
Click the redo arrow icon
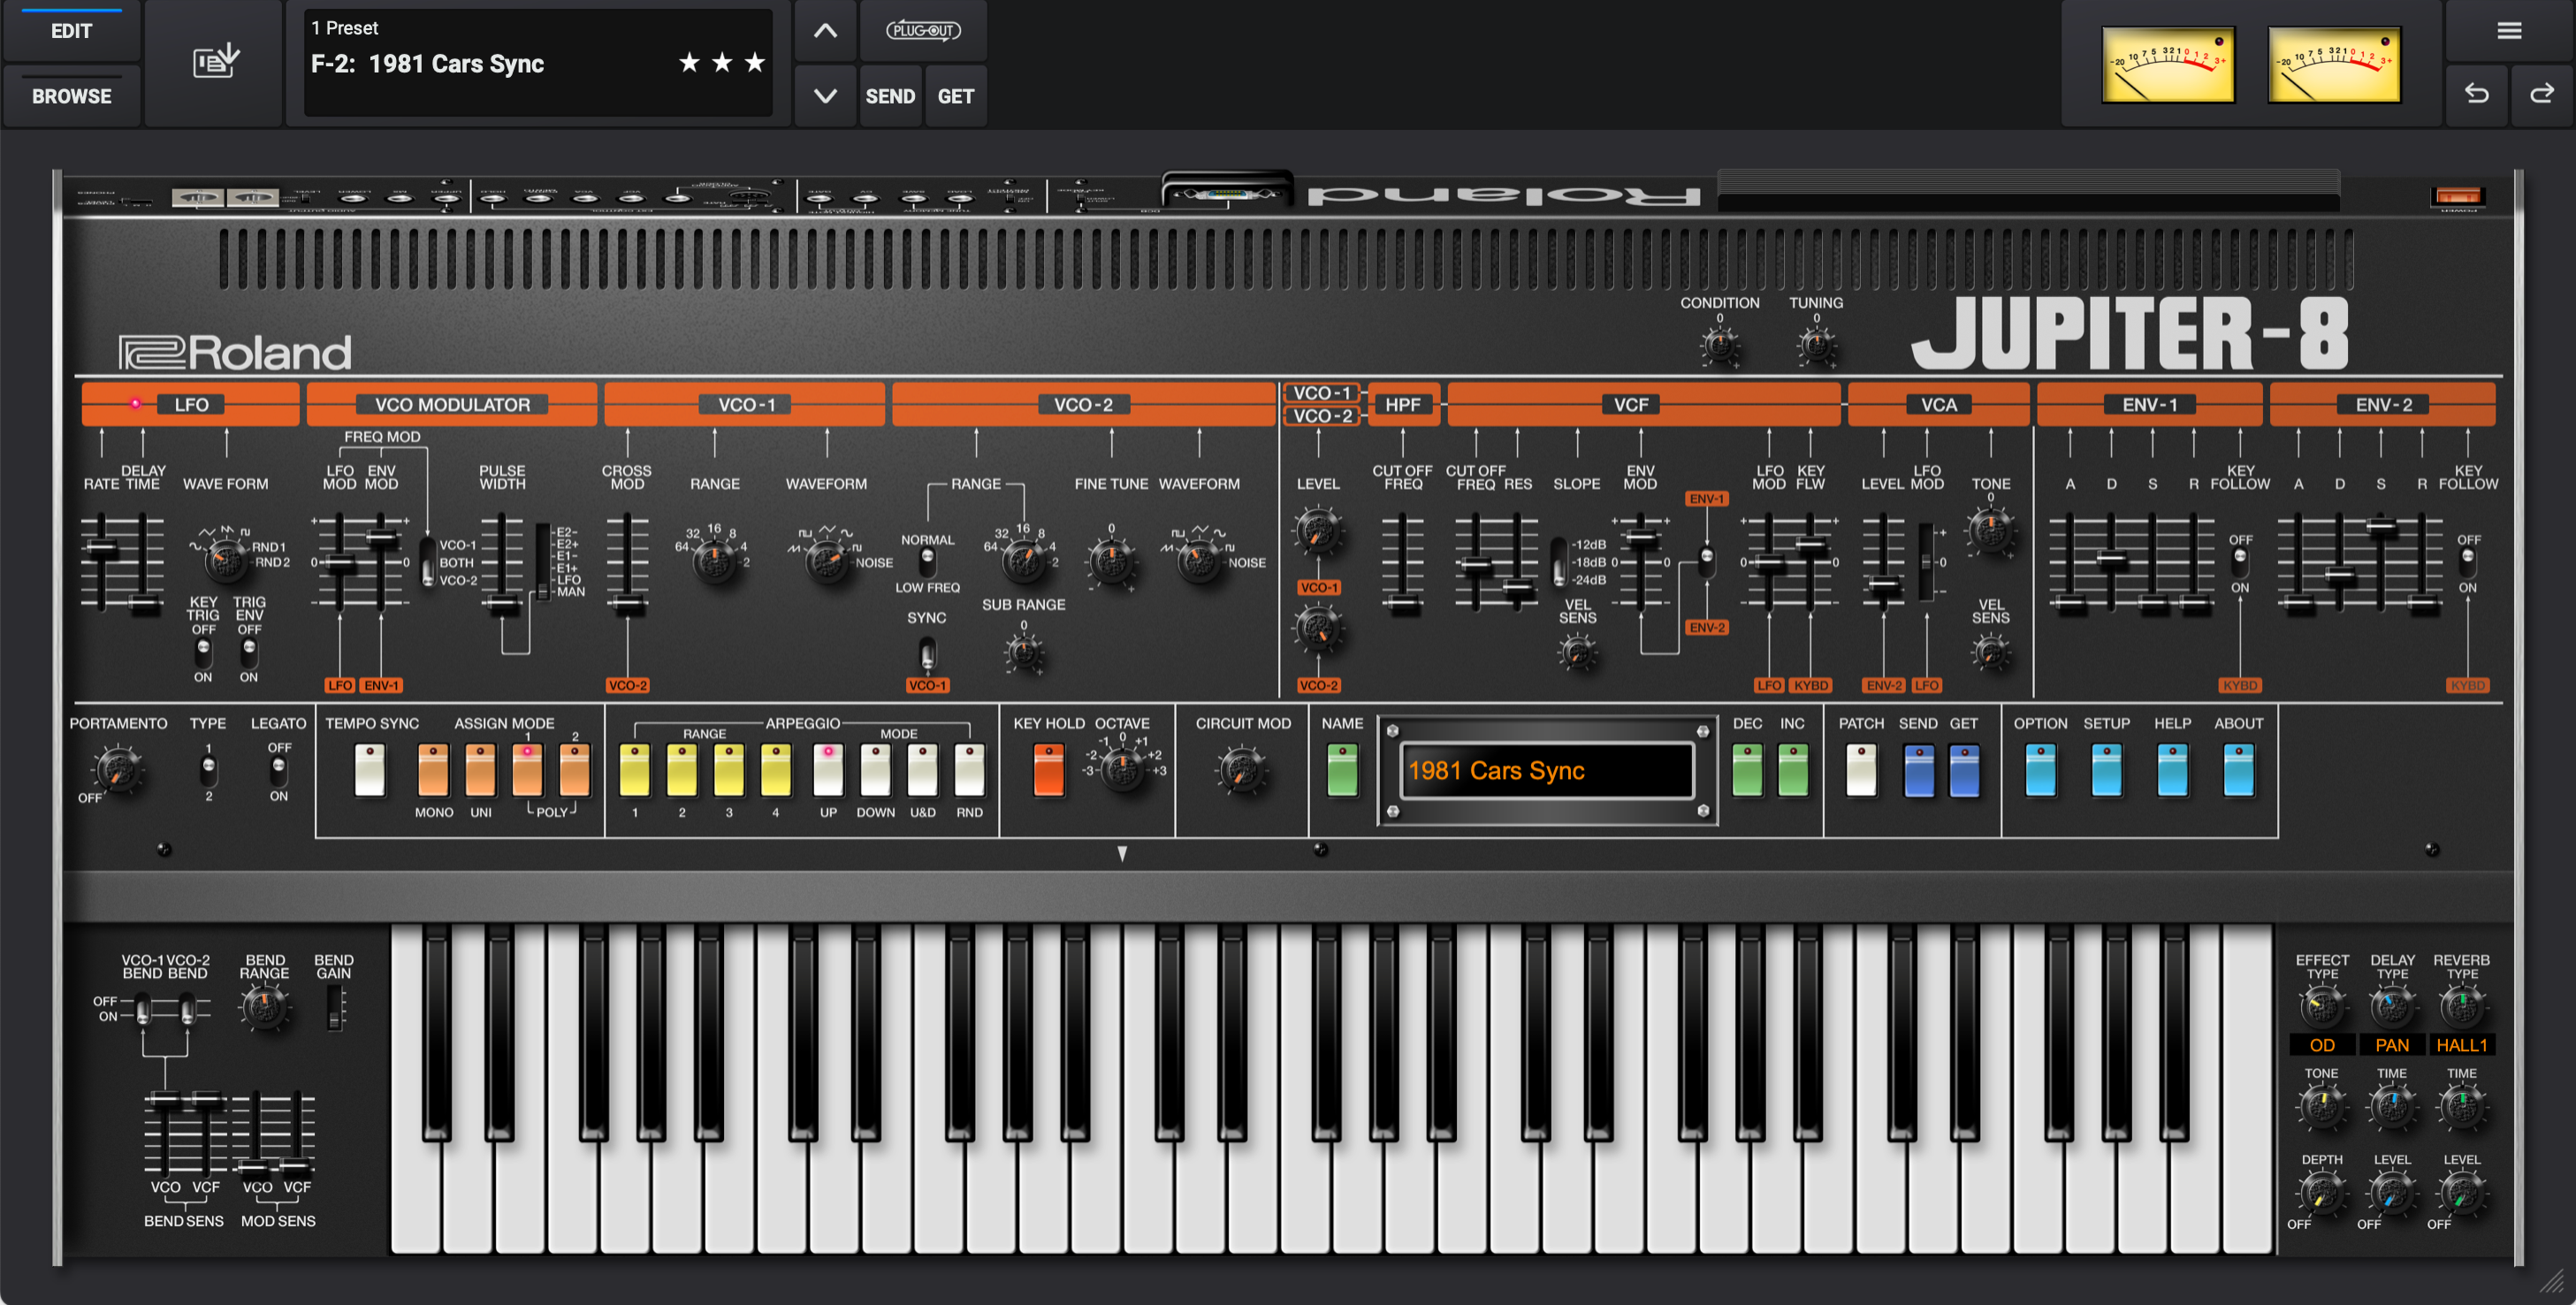[2541, 95]
